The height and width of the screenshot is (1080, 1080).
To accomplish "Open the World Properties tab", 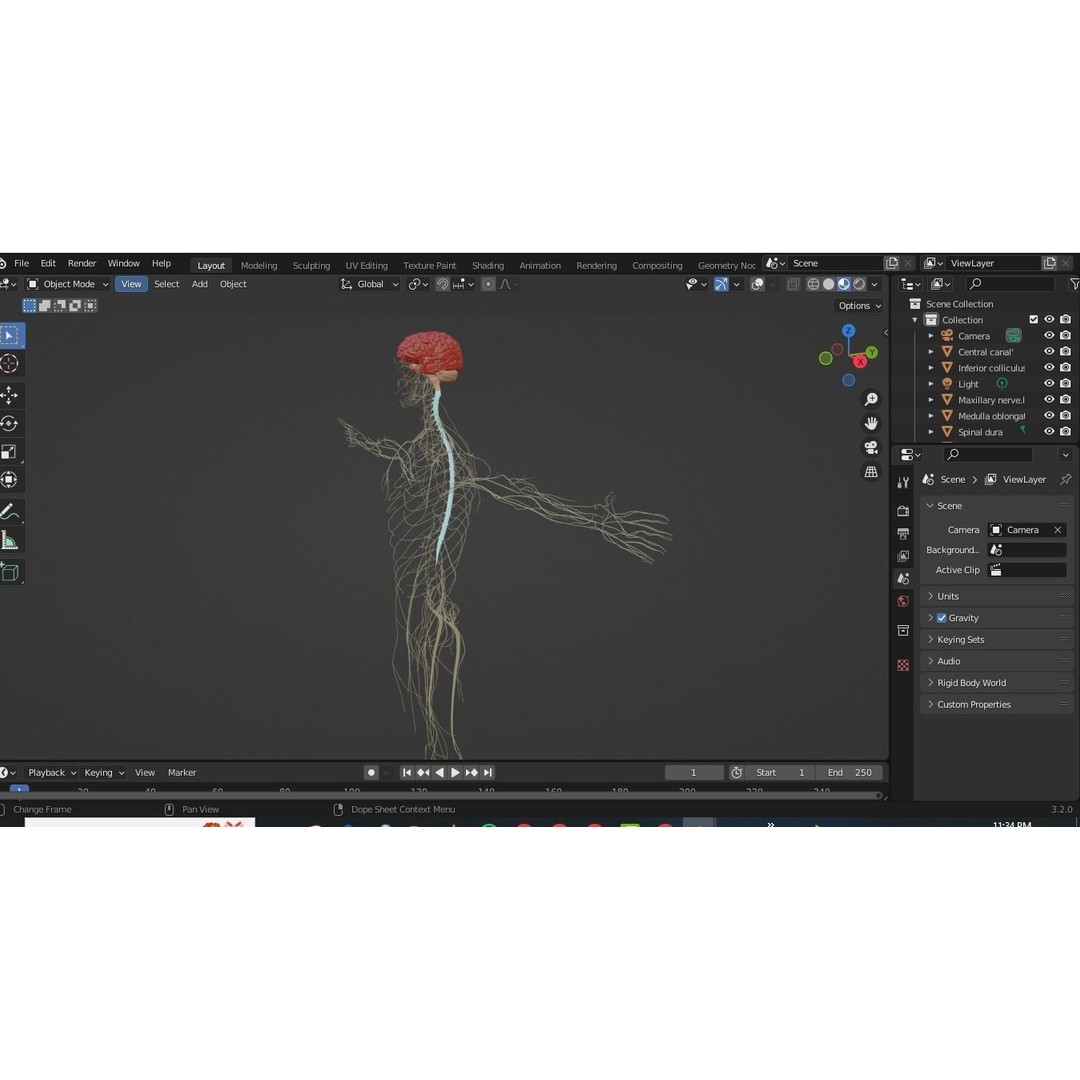I will [903, 600].
